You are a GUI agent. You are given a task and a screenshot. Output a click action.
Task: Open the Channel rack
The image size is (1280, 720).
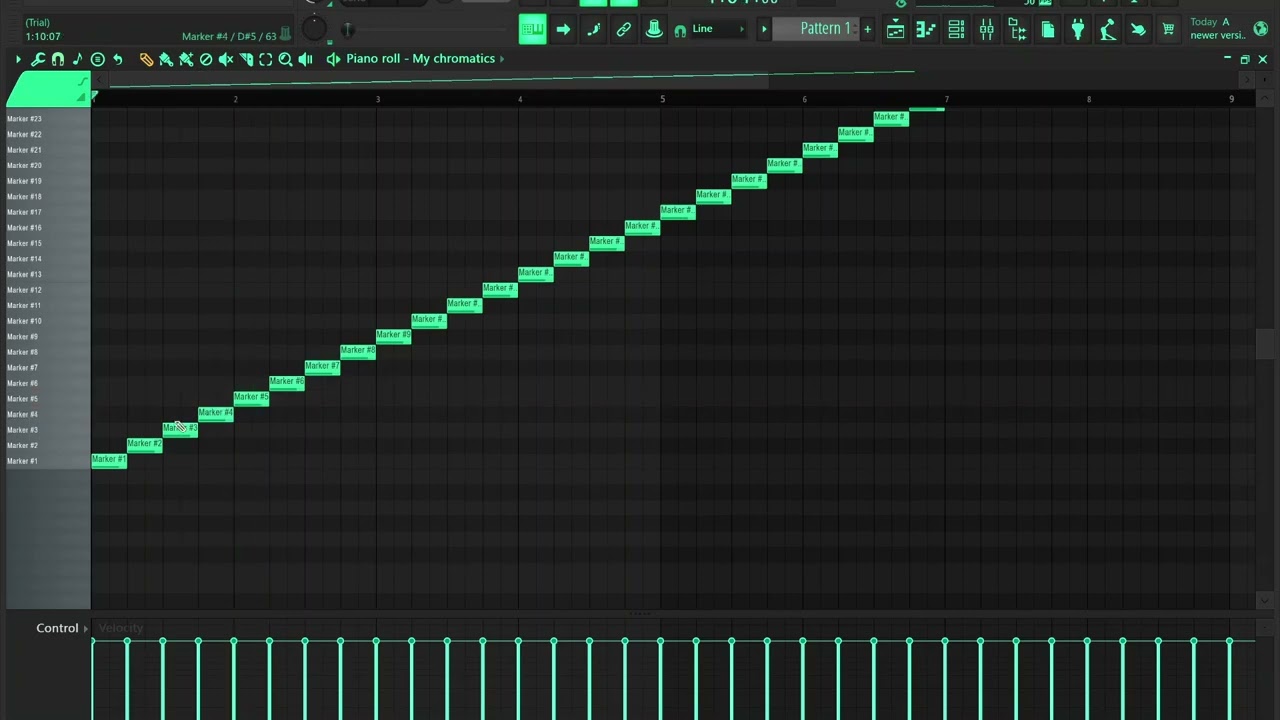click(x=956, y=30)
